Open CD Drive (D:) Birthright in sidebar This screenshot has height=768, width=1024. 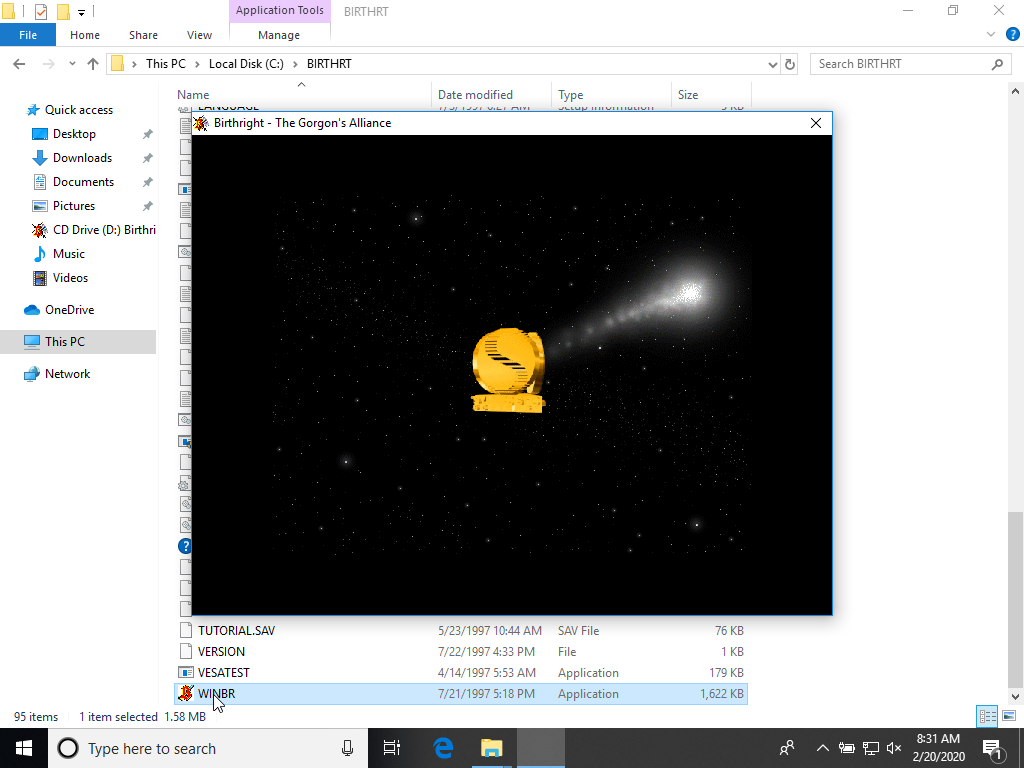click(x=104, y=230)
